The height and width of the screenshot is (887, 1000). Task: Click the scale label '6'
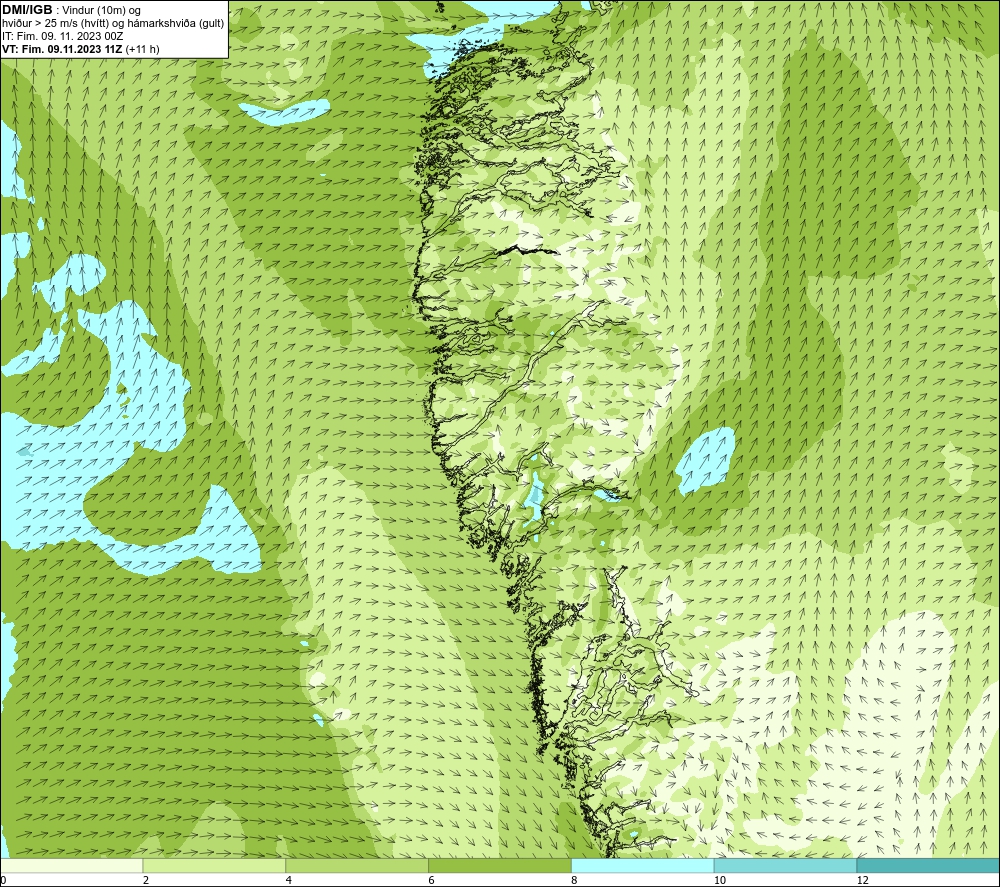[x=432, y=881]
